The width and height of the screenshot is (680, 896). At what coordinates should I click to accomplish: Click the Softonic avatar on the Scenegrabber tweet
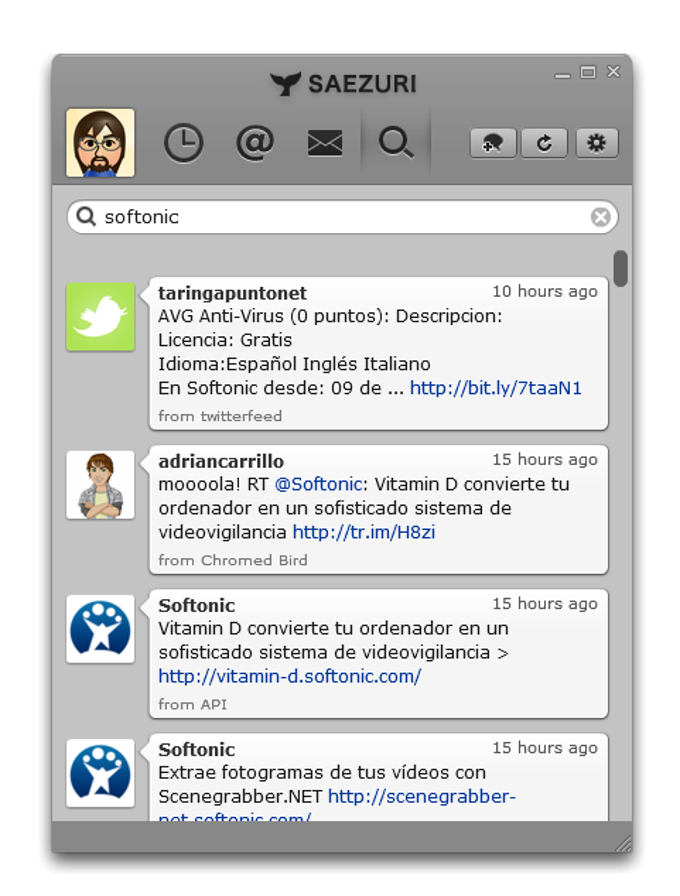click(101, 773)
